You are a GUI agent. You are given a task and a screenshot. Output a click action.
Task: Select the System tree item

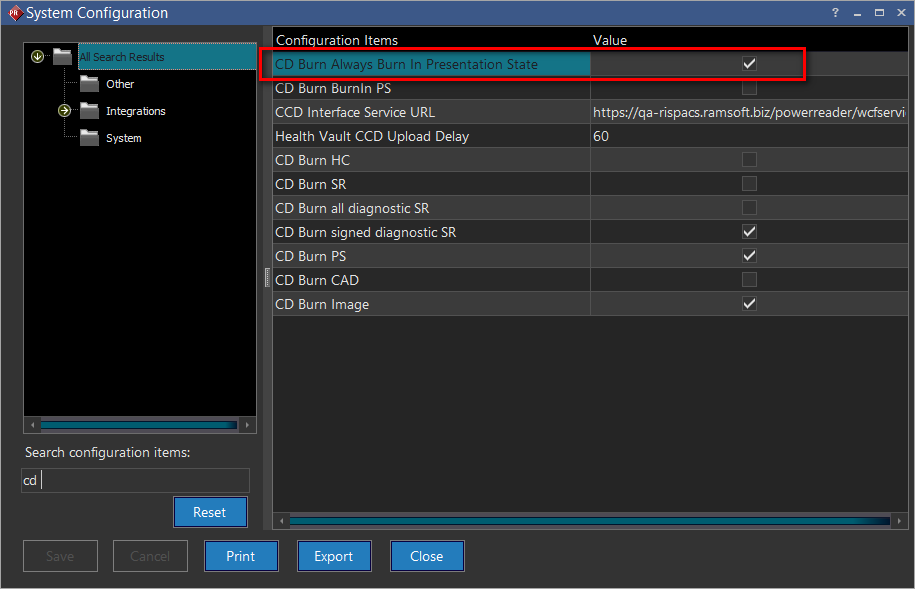(x=123, y=138)
